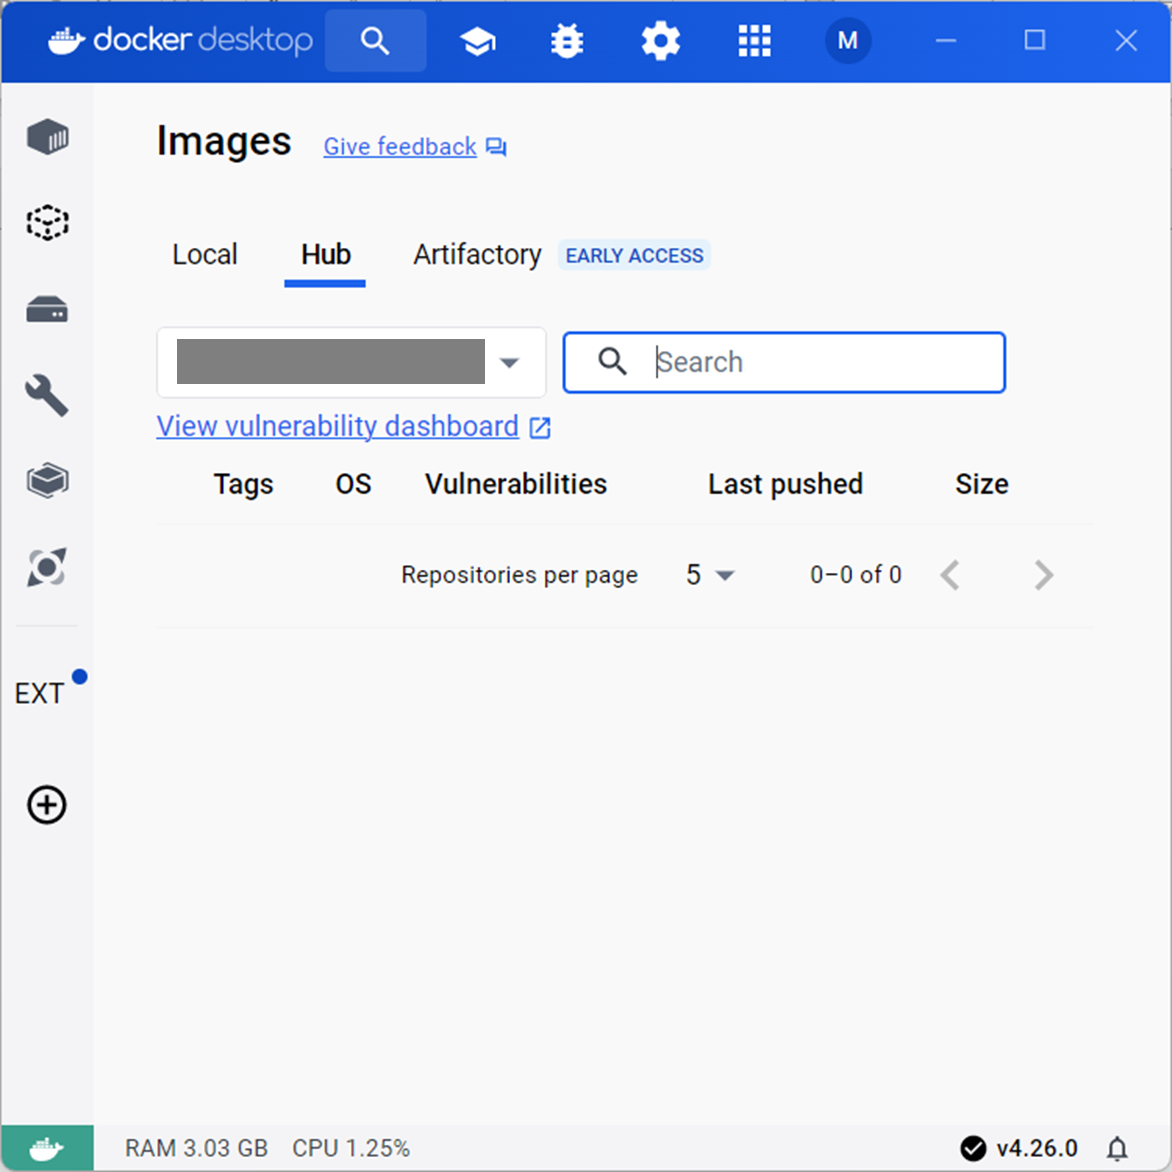Switch to the Local tab
Image resolution: width=1172 pixels, height=1172 pixels.
point(205,255)
